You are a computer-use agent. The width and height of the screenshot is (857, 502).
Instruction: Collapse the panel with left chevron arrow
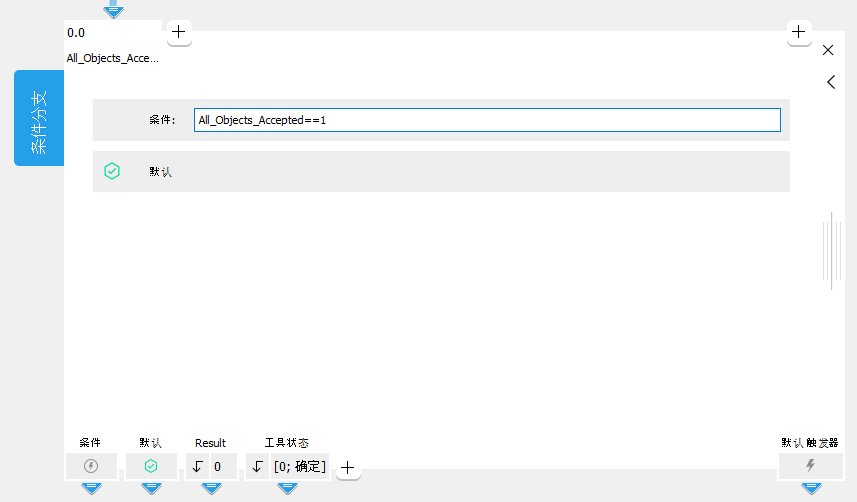[x=830, y=82]
